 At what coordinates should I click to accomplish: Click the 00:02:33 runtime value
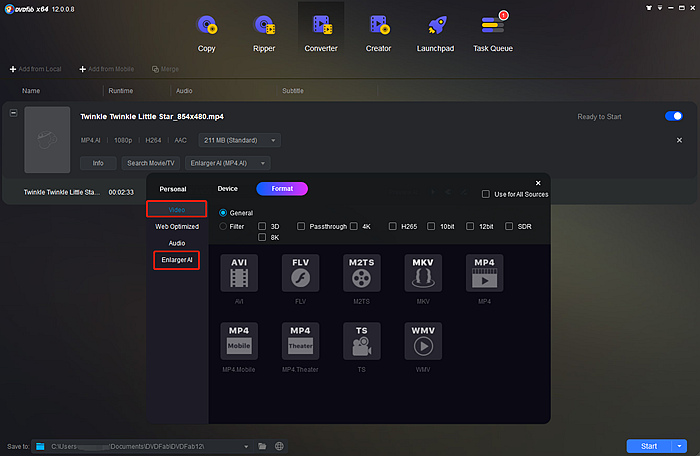[x=121, y=192]
